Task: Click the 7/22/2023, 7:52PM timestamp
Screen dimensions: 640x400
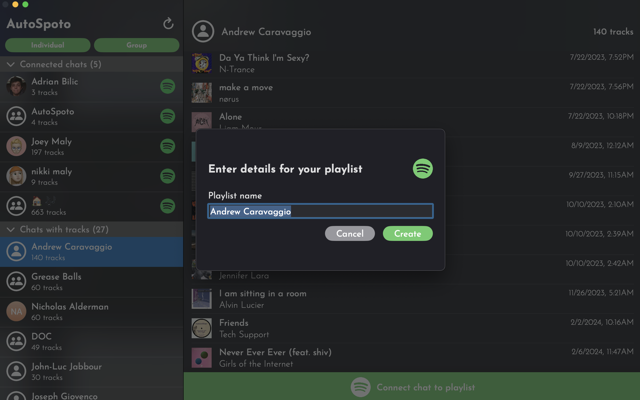Action: click(x=602, y=57)
